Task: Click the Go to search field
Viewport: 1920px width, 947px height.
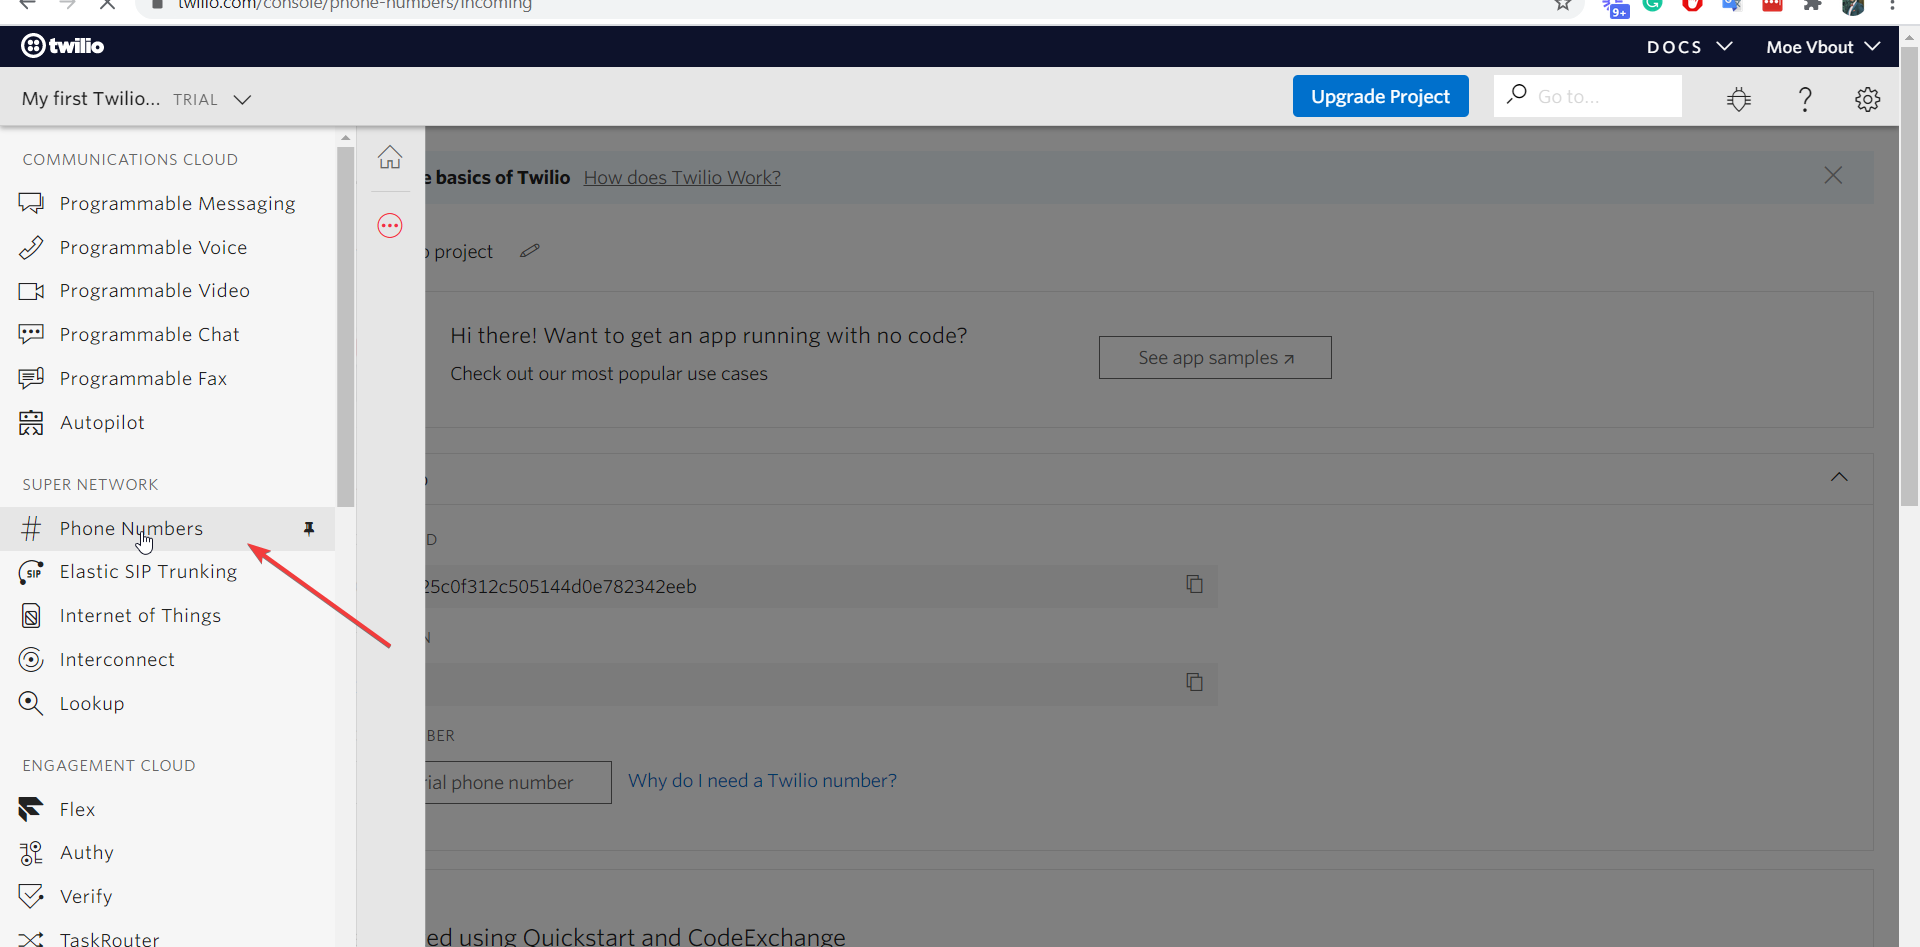Action: point(1588,96)
